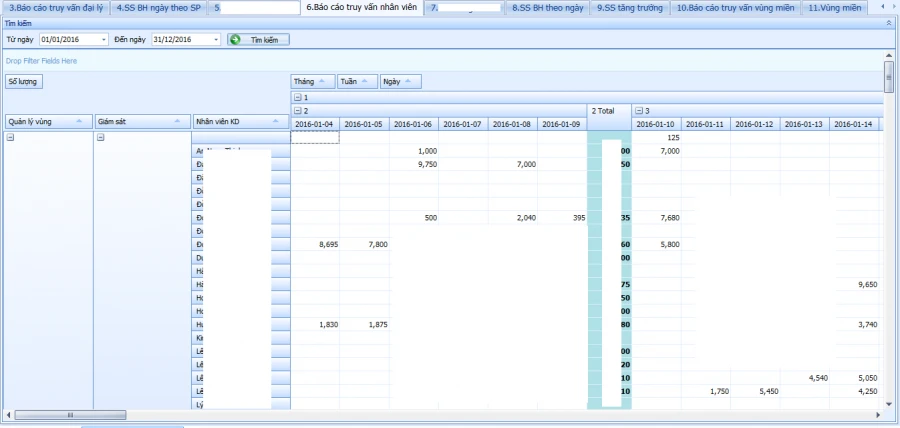Select the 2016-01-10 column header

tap(656, 124)
